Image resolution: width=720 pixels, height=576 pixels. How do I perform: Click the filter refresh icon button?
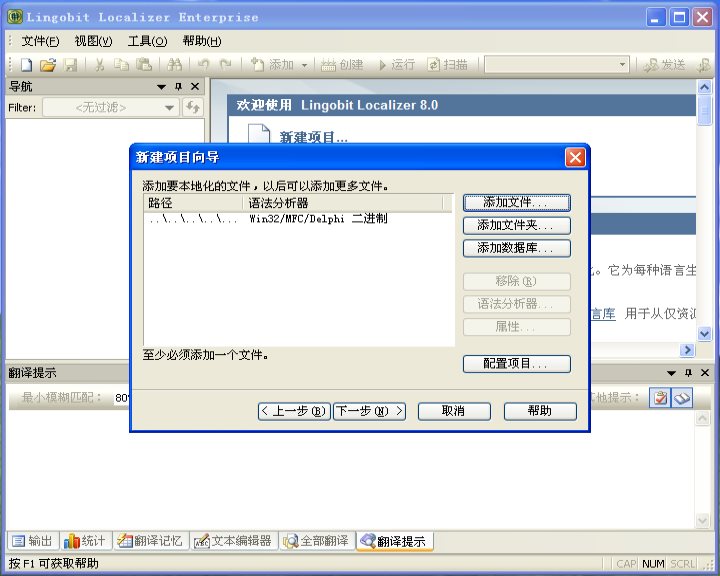coord(193,107)
